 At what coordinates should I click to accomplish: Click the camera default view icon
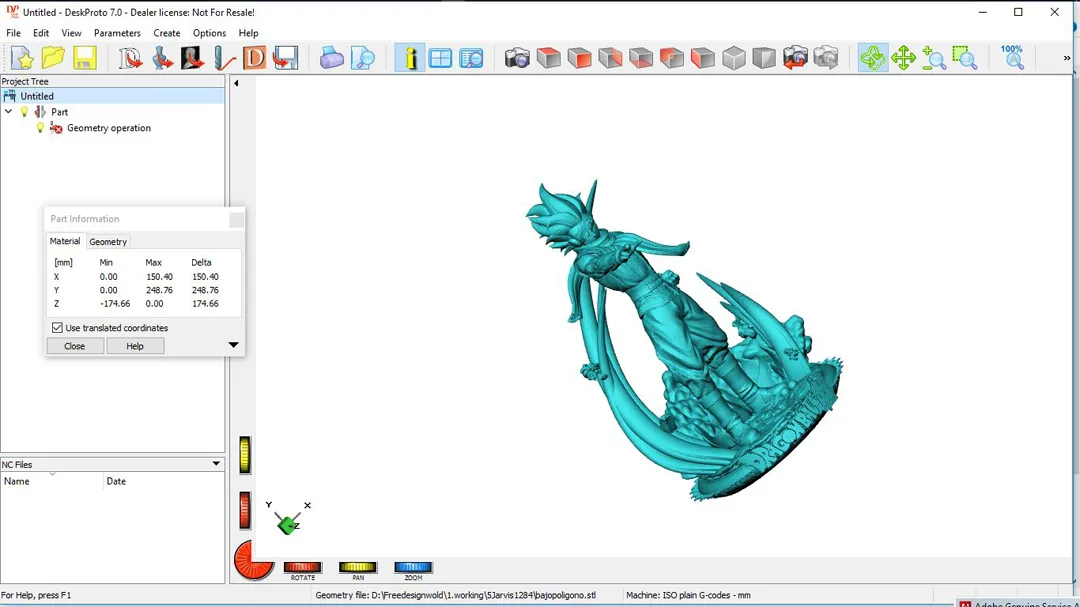[517, 58]
